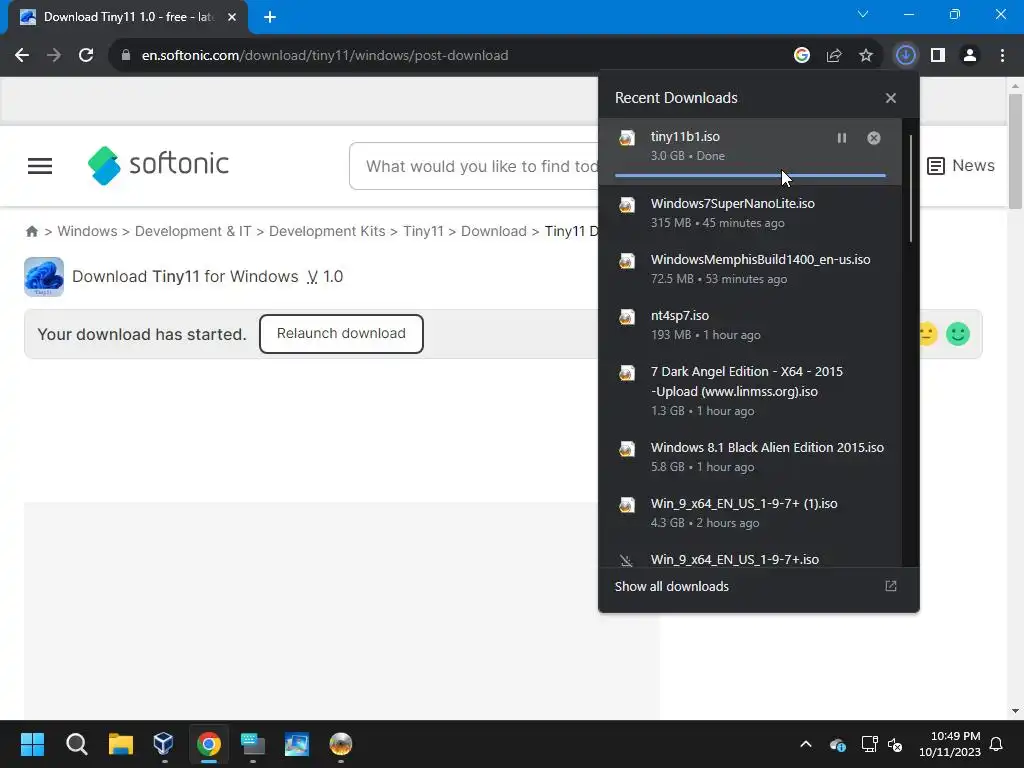The width and height of the screenshot is (1024, 768).
Task: Go to Download breadcrumb
Action: (494, 231)
